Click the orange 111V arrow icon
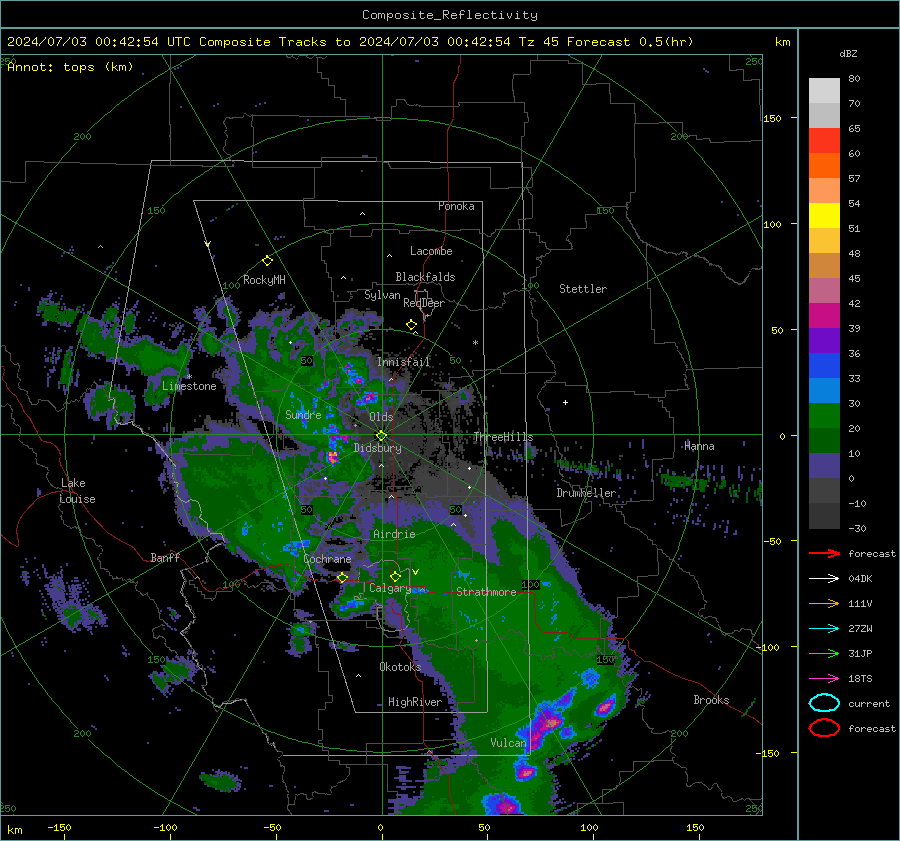900x841 pixels. [824, 603]
